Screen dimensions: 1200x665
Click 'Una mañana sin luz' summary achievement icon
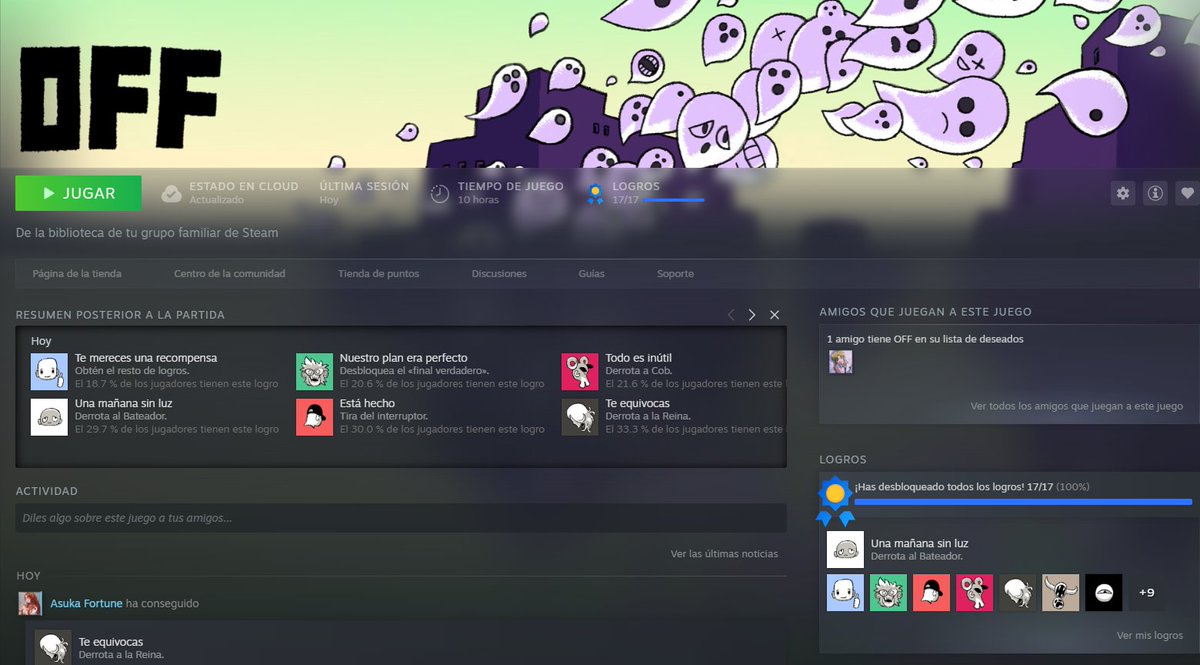coord(49,417)
